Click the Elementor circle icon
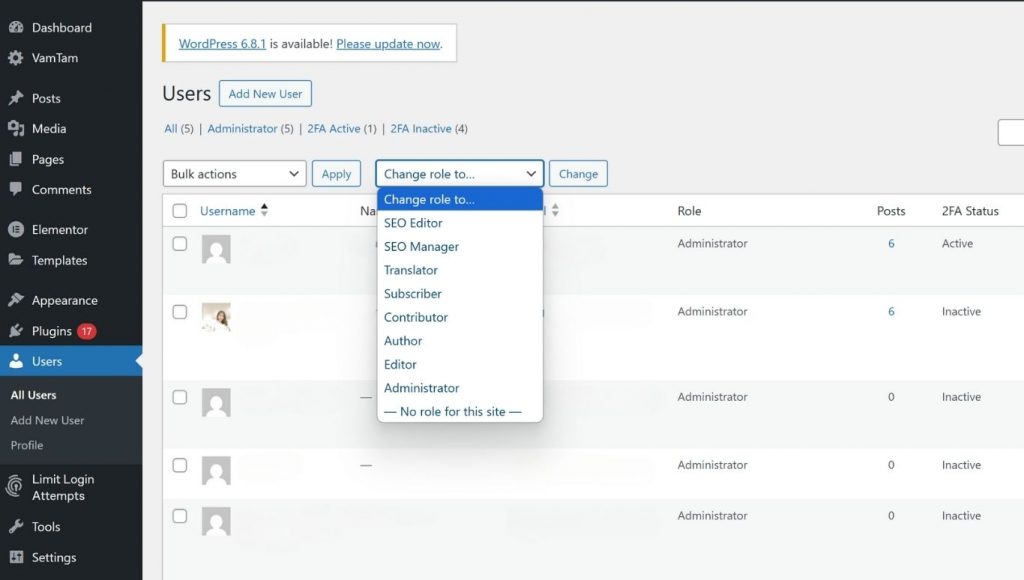 [16, 230]
